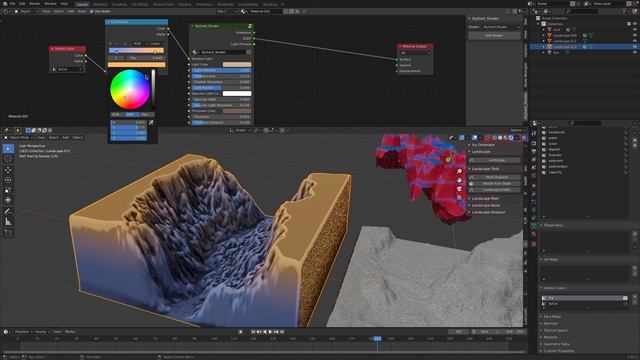Screen dimensions: 640x360
Task: Open the Keying menu in the timeline
Action: pos(41,332)
